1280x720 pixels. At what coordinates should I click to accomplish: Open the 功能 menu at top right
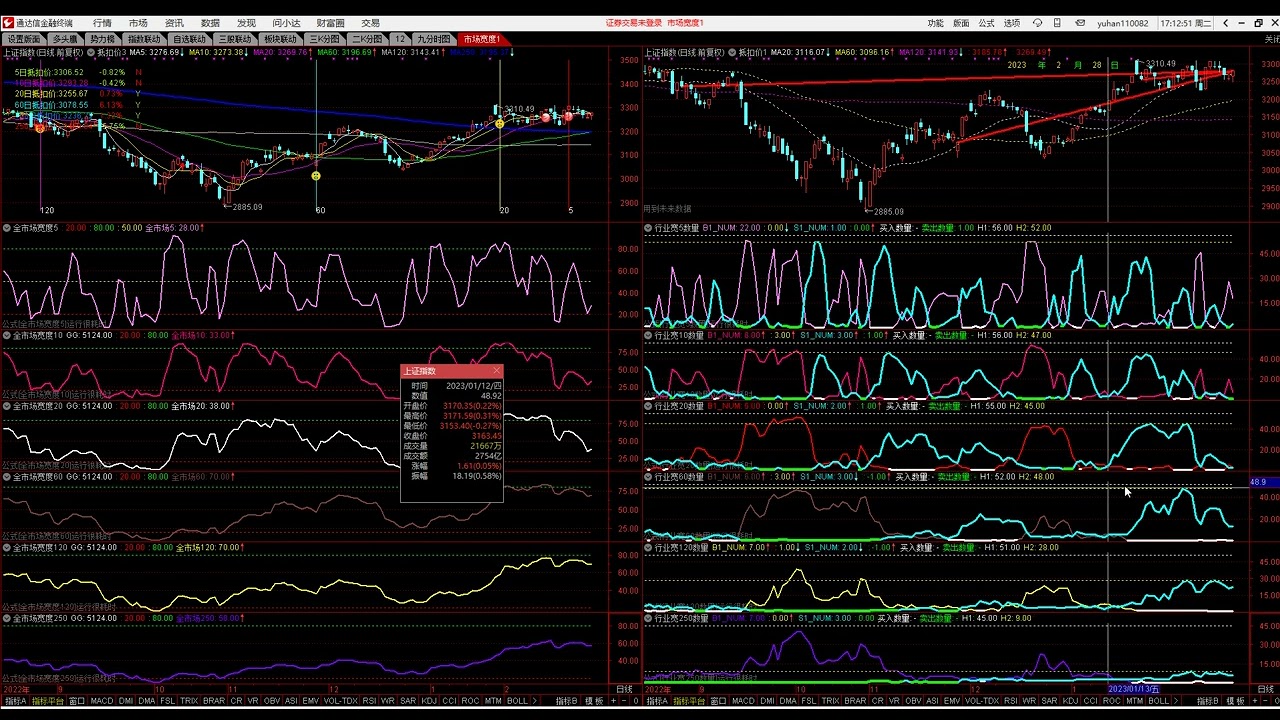[935, 22]
